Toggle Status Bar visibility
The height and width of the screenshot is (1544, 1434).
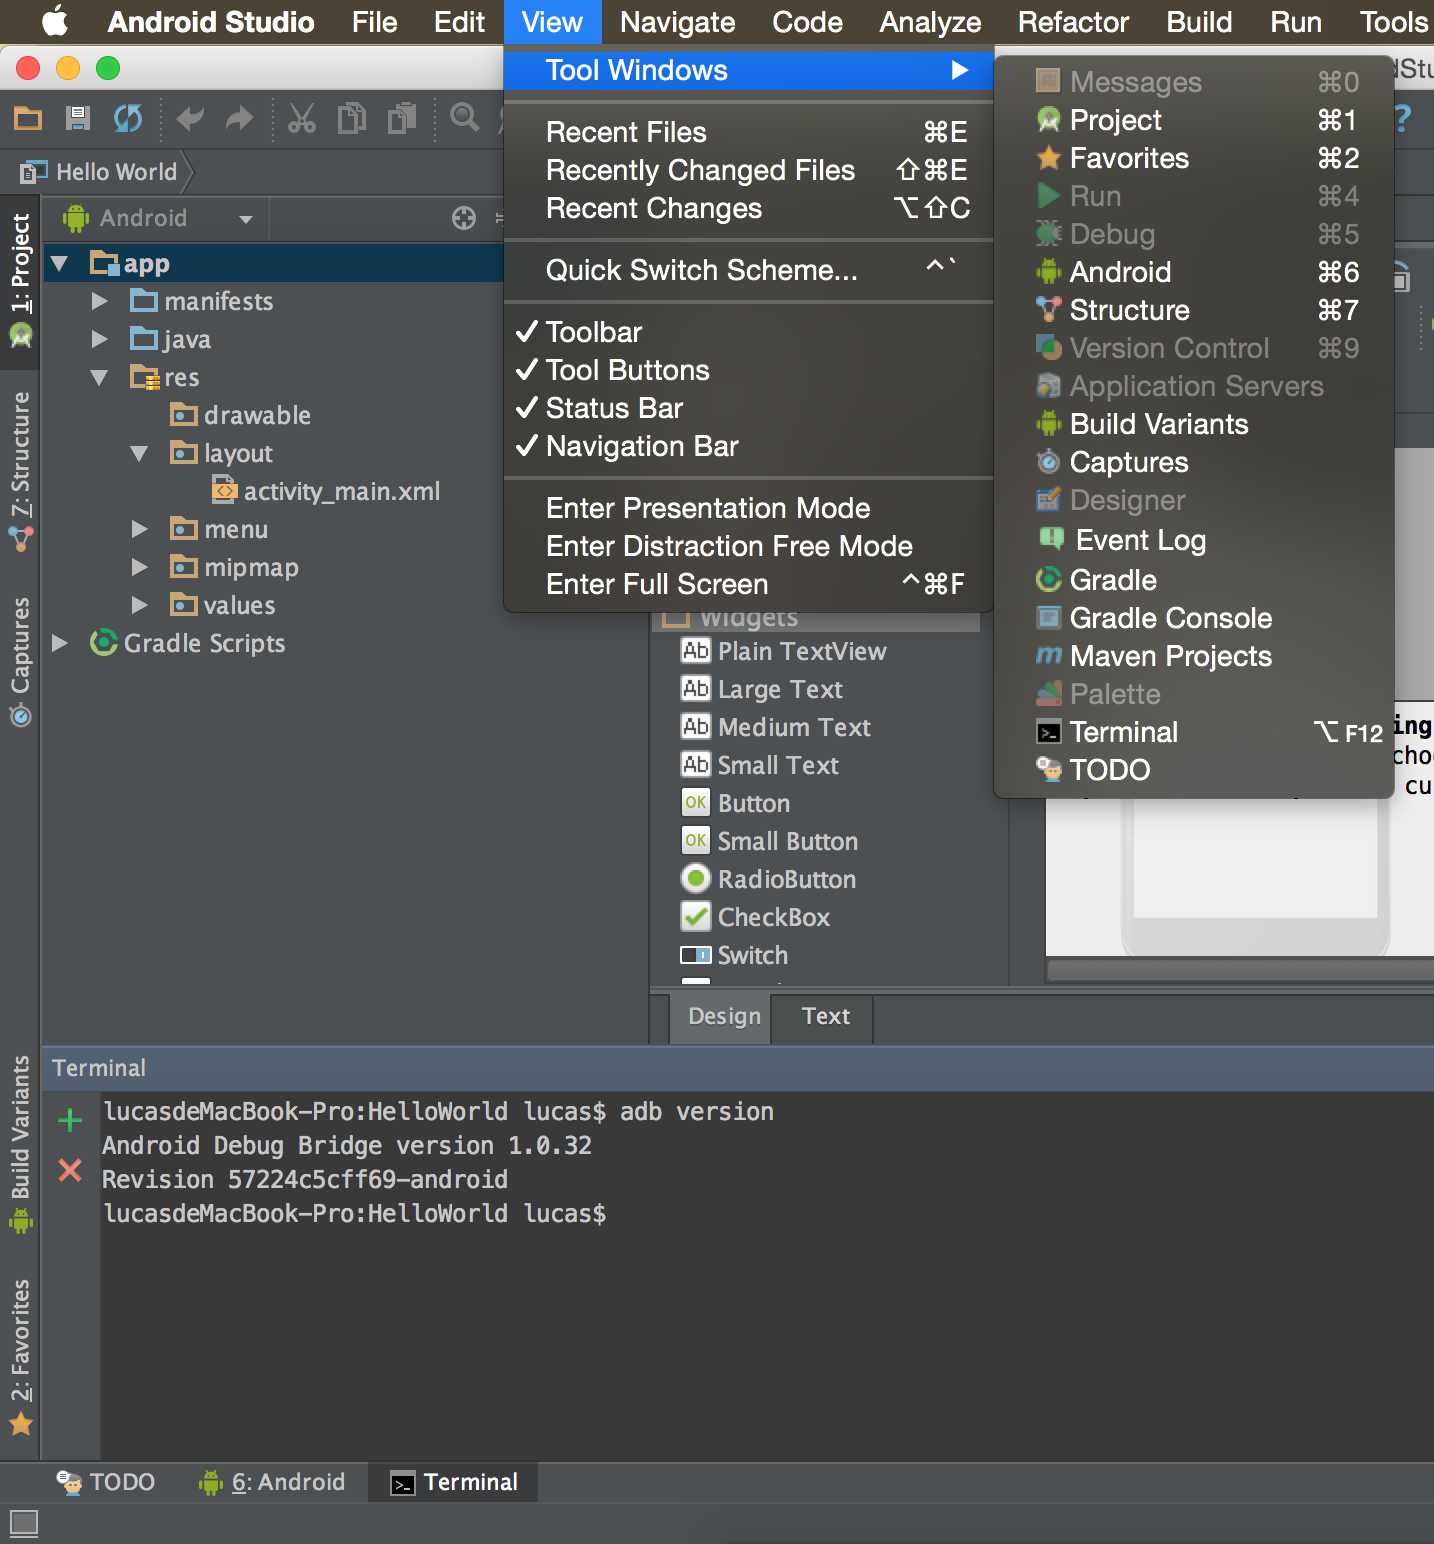click(748, 408)
